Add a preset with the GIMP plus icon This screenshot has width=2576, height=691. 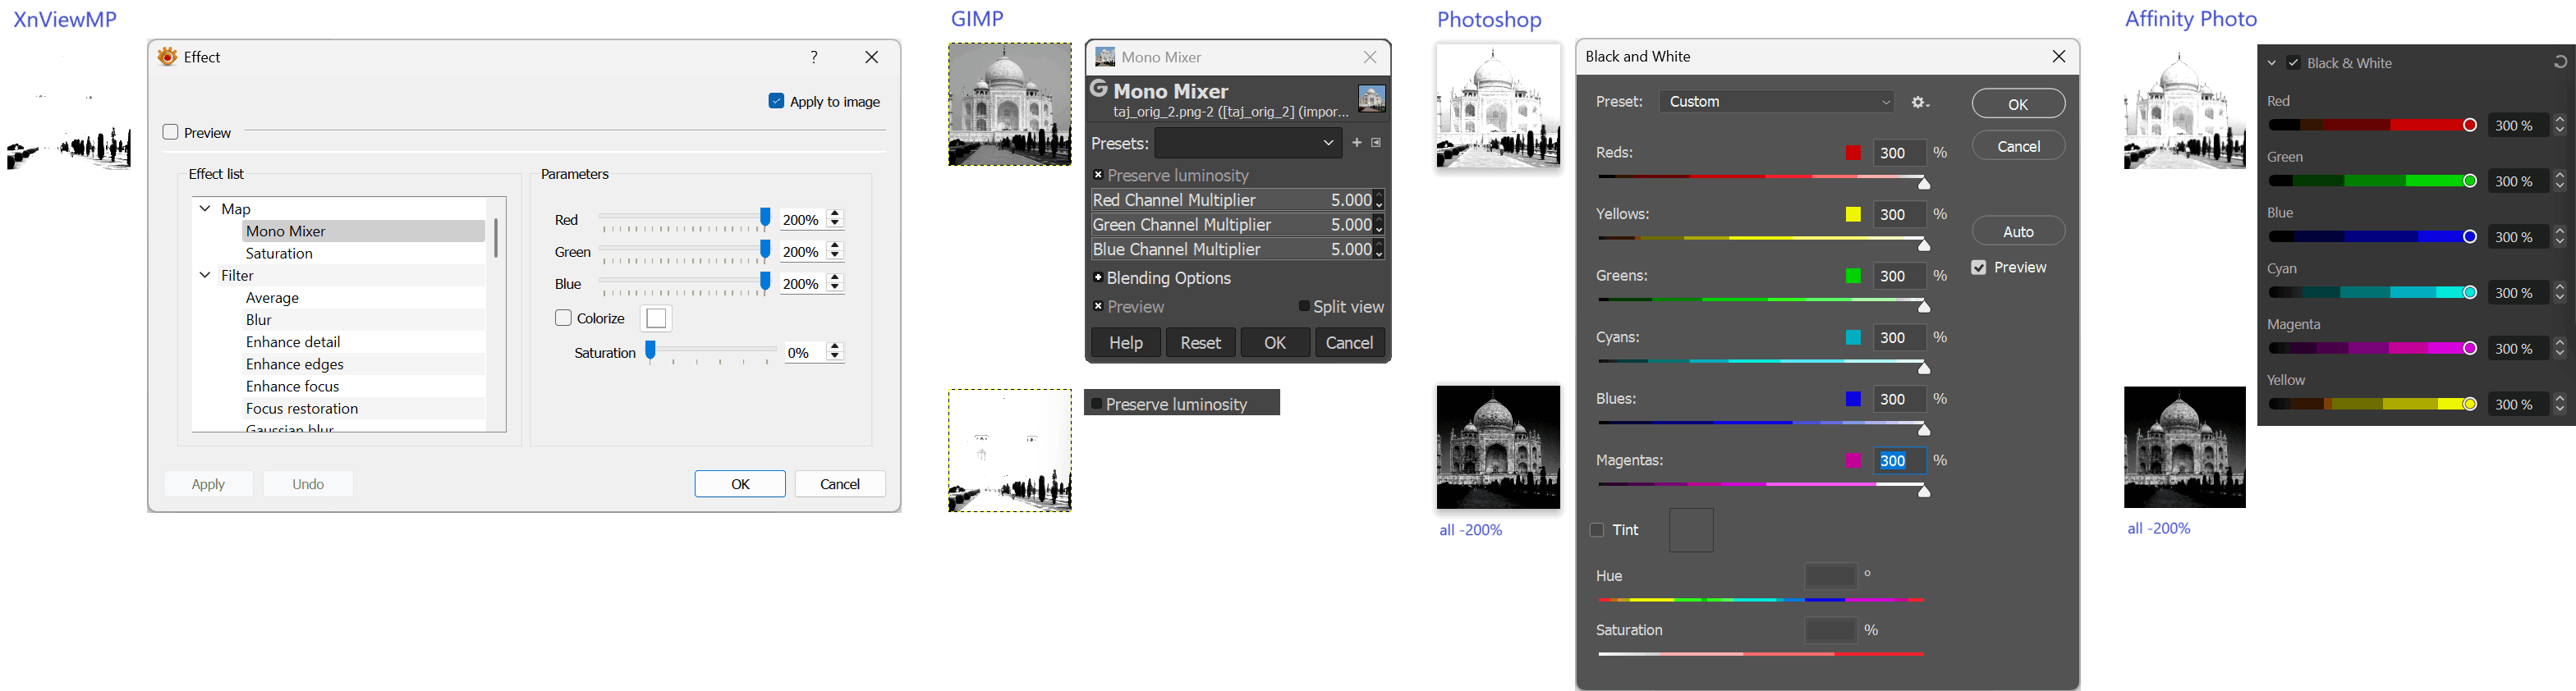[x=1357, y=143]
